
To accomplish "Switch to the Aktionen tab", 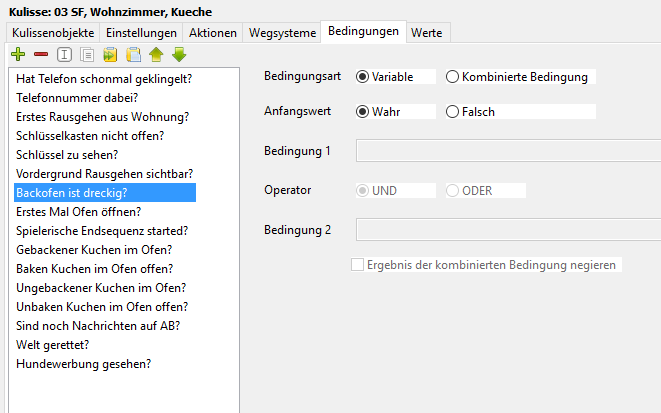I will (213, 33).
